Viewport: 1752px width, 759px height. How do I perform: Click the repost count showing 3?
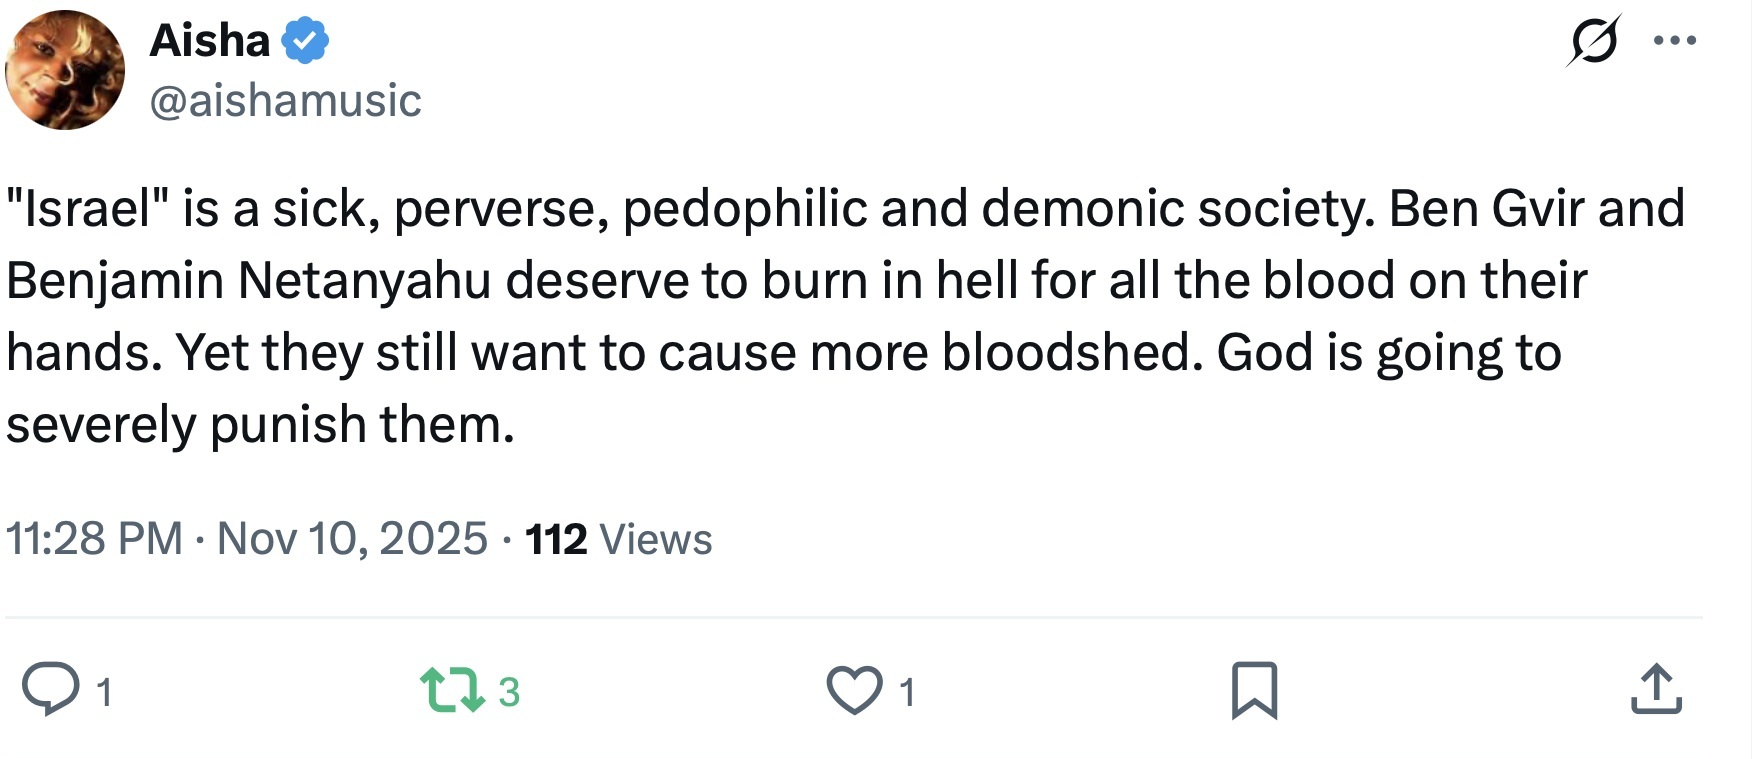tap(509, 692)
